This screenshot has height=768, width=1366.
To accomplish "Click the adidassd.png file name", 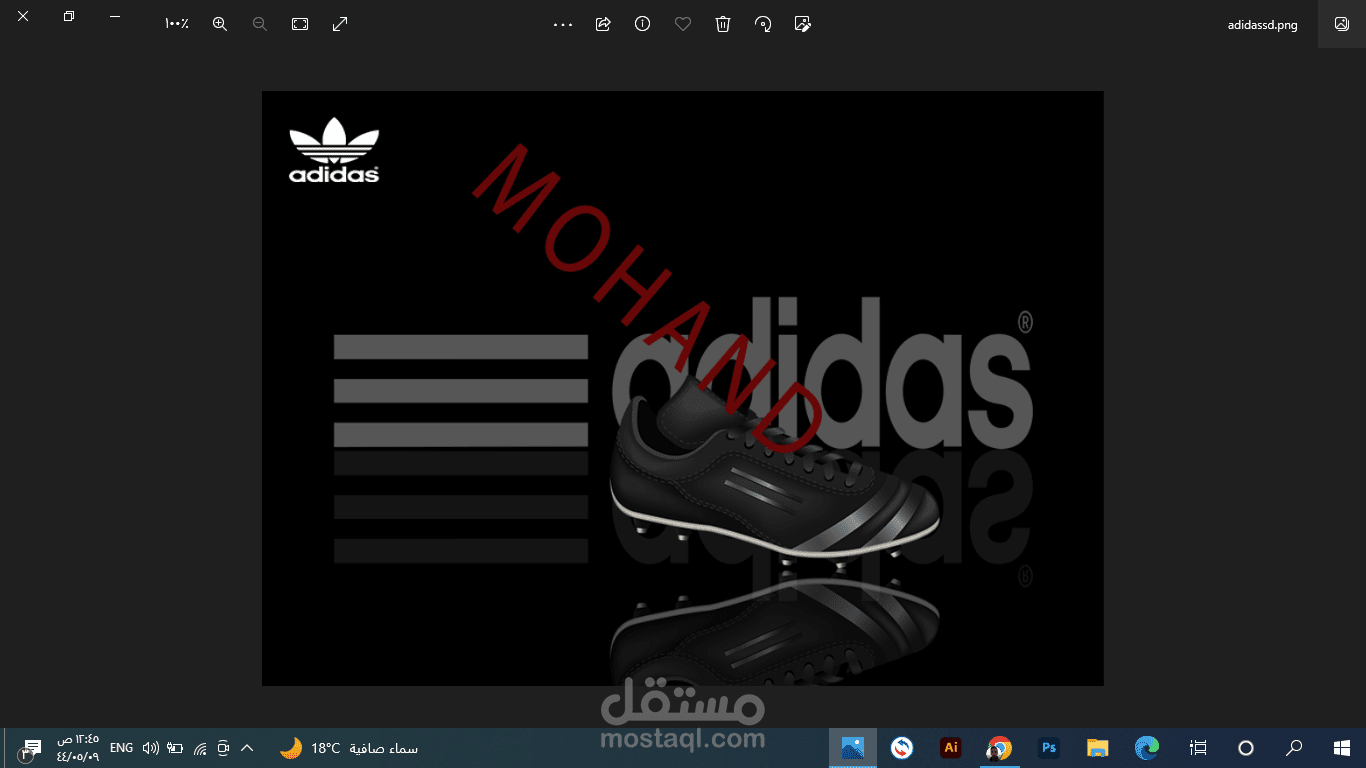I will pos(1262,25).
